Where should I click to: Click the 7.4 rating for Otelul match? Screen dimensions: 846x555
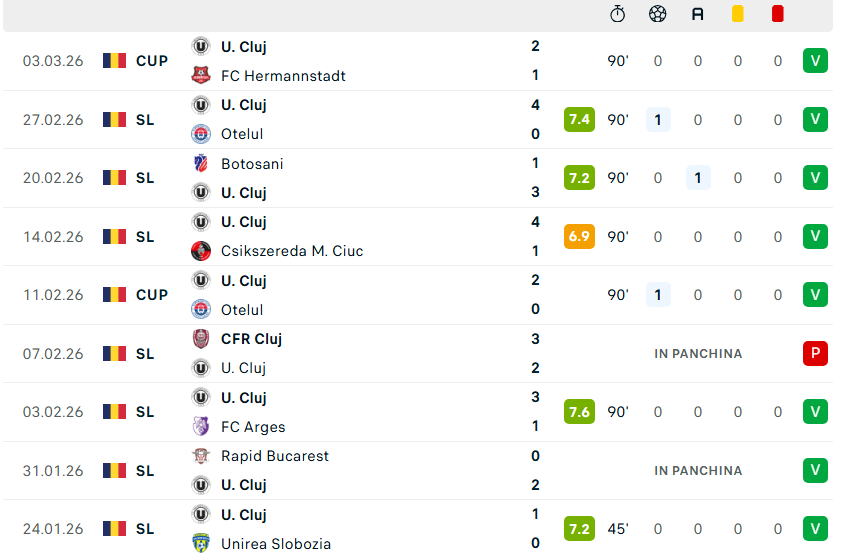579,120
